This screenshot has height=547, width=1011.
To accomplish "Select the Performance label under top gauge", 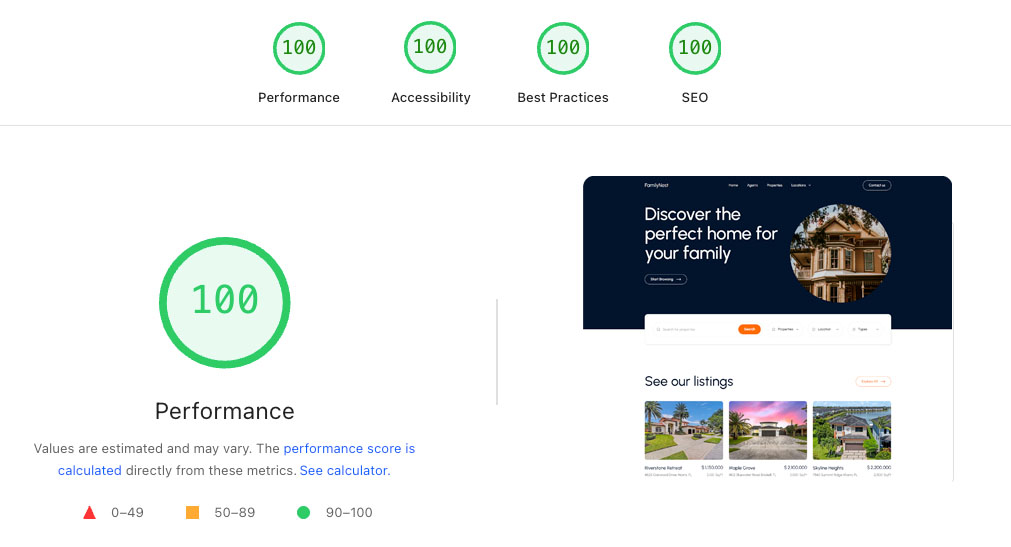I will [x=299, y=97].
